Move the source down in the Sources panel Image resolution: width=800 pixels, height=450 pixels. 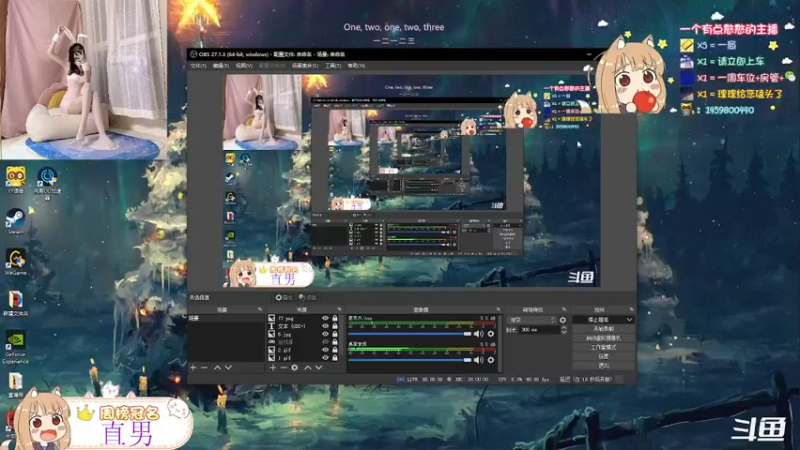(318, 367)
